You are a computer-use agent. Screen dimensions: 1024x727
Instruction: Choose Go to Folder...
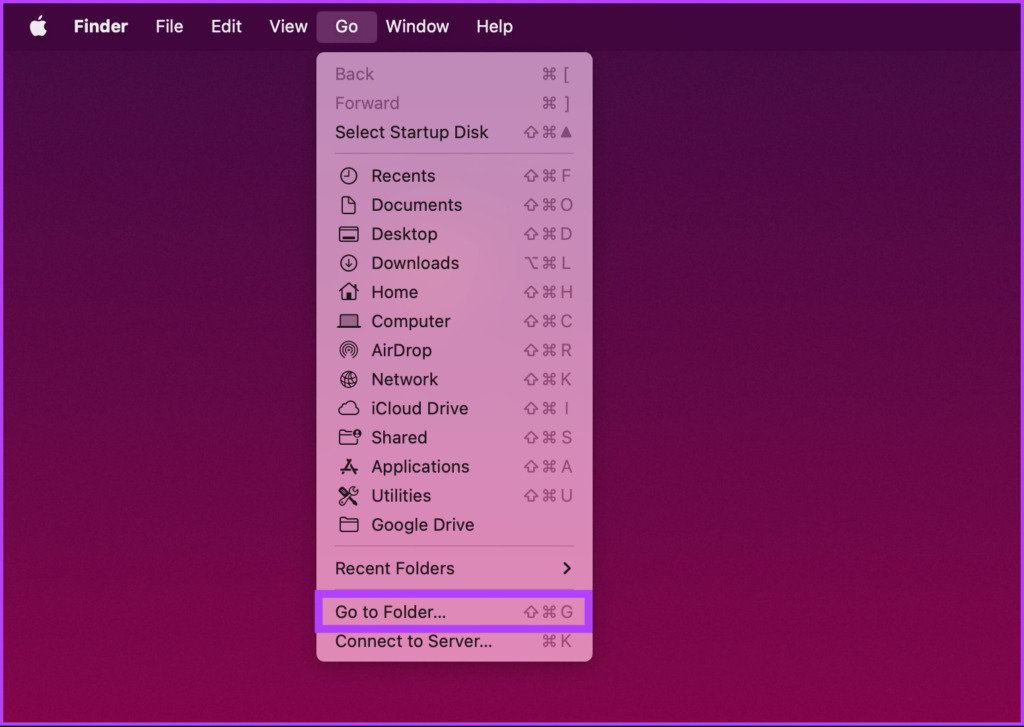pos(455,612)
